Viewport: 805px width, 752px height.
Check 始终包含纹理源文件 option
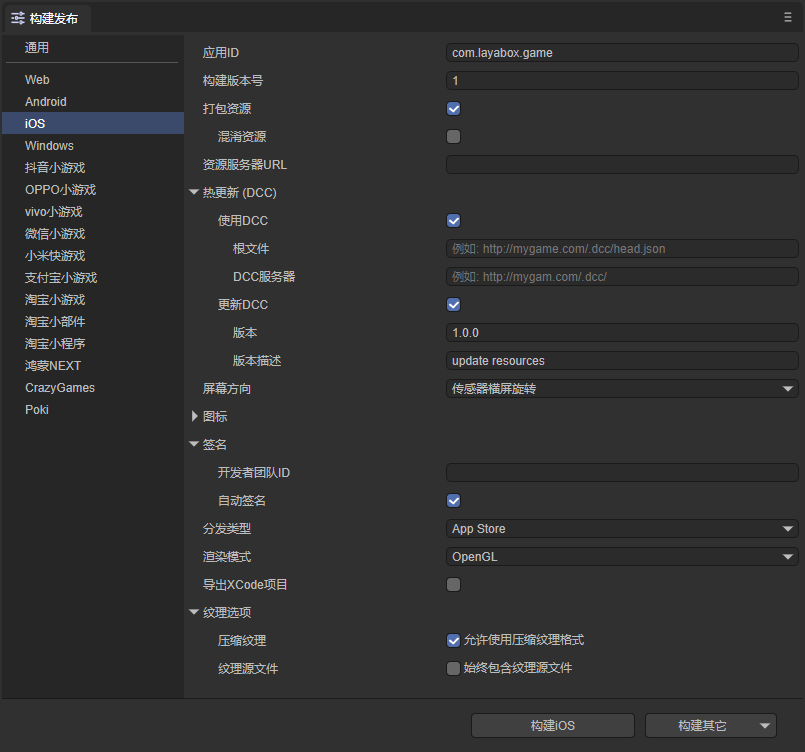point(453,669)
